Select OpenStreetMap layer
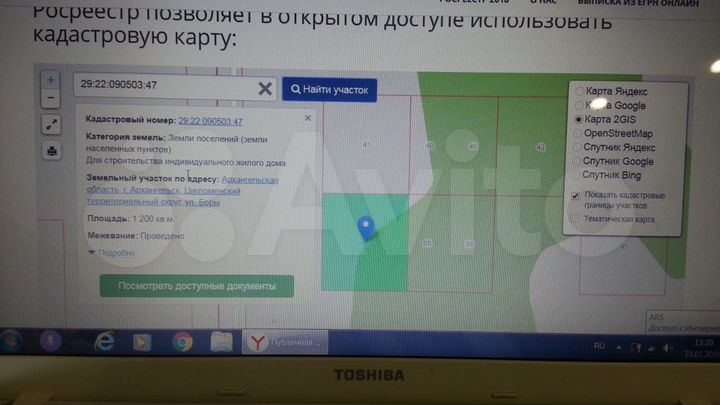The width and height of the screenshot is (720, 405). tap(613, 134)
